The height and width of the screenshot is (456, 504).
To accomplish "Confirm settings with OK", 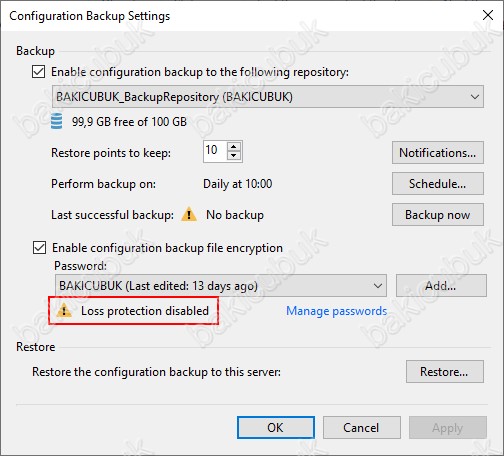I will [276, 428].
